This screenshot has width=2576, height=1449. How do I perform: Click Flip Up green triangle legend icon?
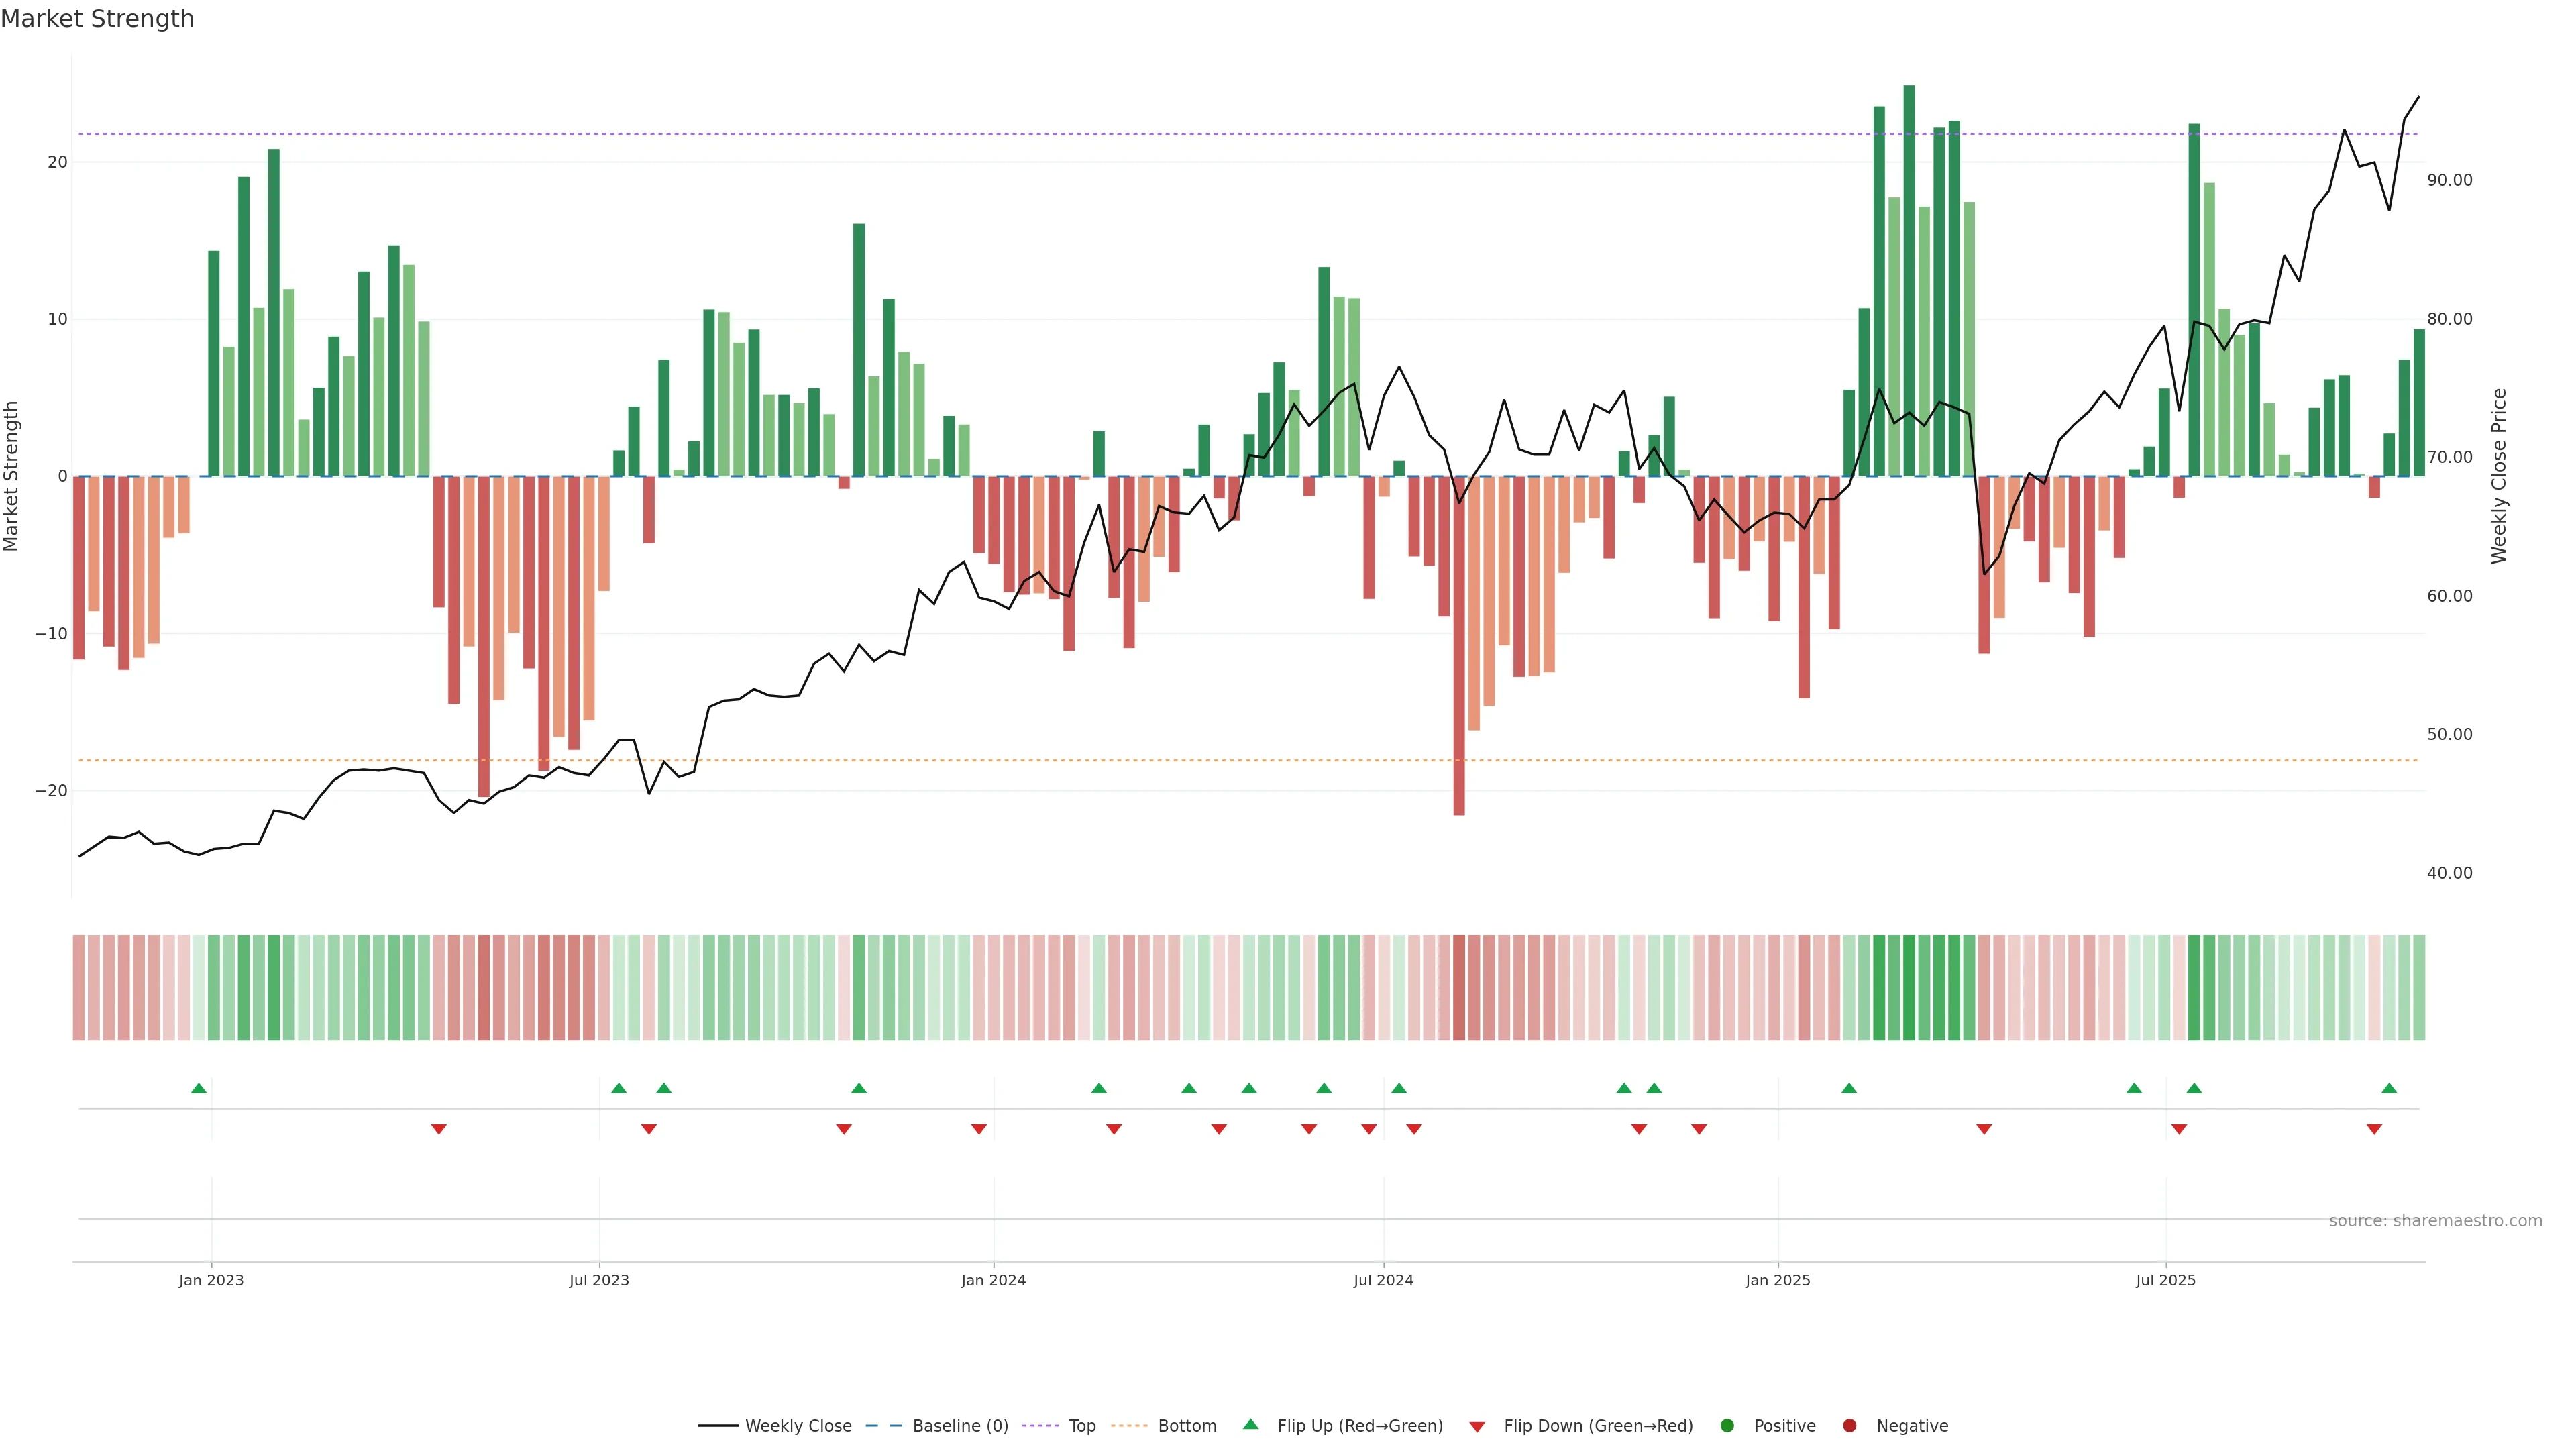click(1250, 1425)
